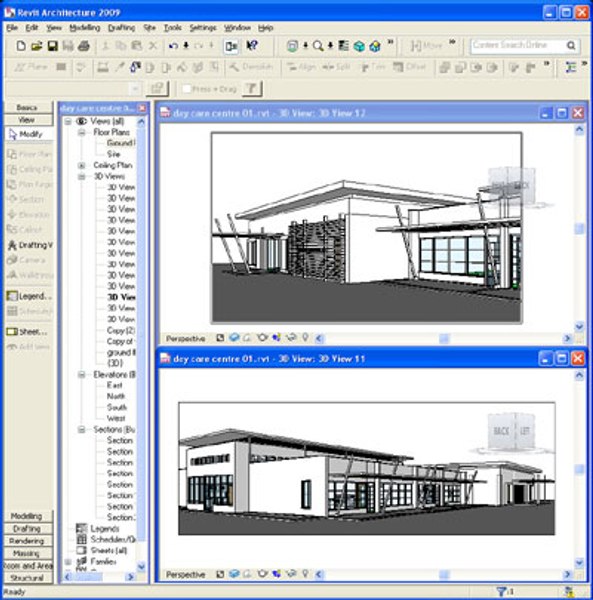593x600 pixels.
Task: Click the Demolish hammer tool
Action: point(251,67)
